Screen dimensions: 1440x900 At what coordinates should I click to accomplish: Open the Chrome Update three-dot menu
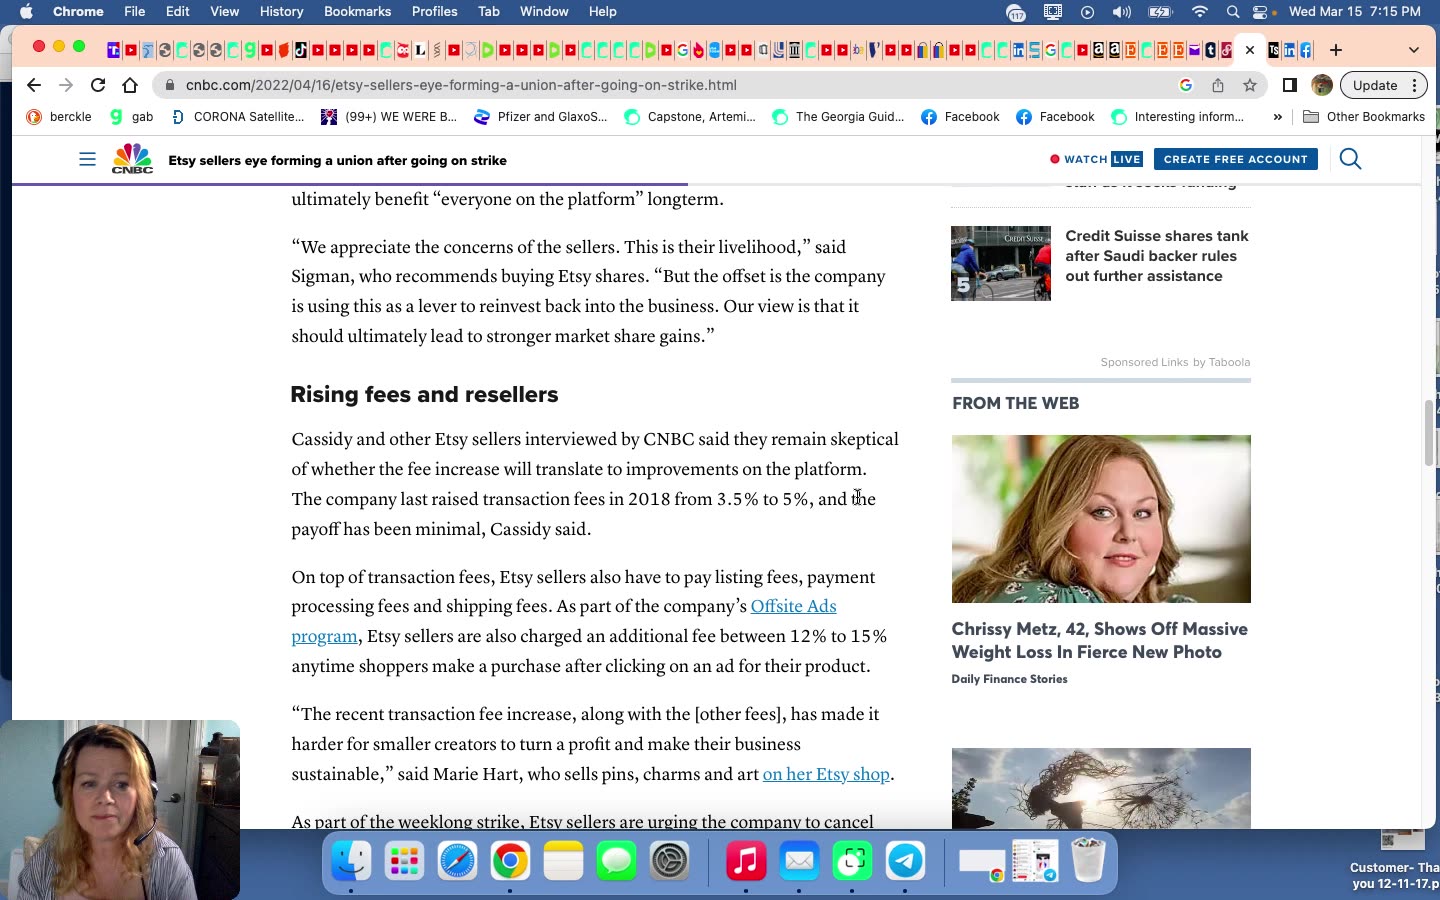pyautogui.click(x=1414, y=85)
